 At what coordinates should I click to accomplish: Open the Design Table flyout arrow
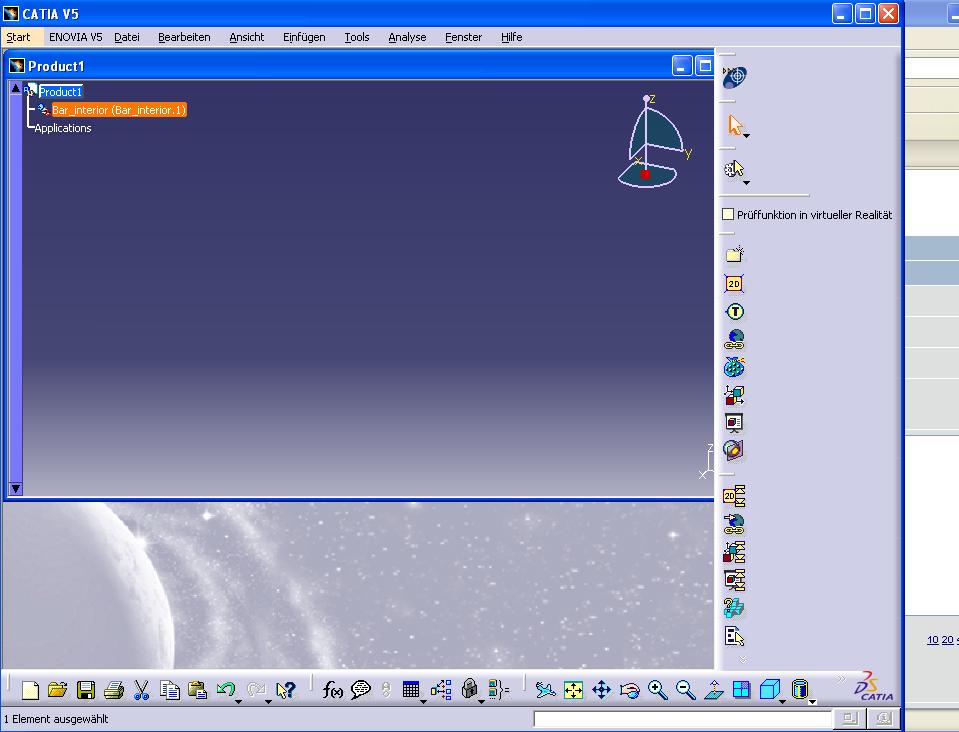(423, 701)
